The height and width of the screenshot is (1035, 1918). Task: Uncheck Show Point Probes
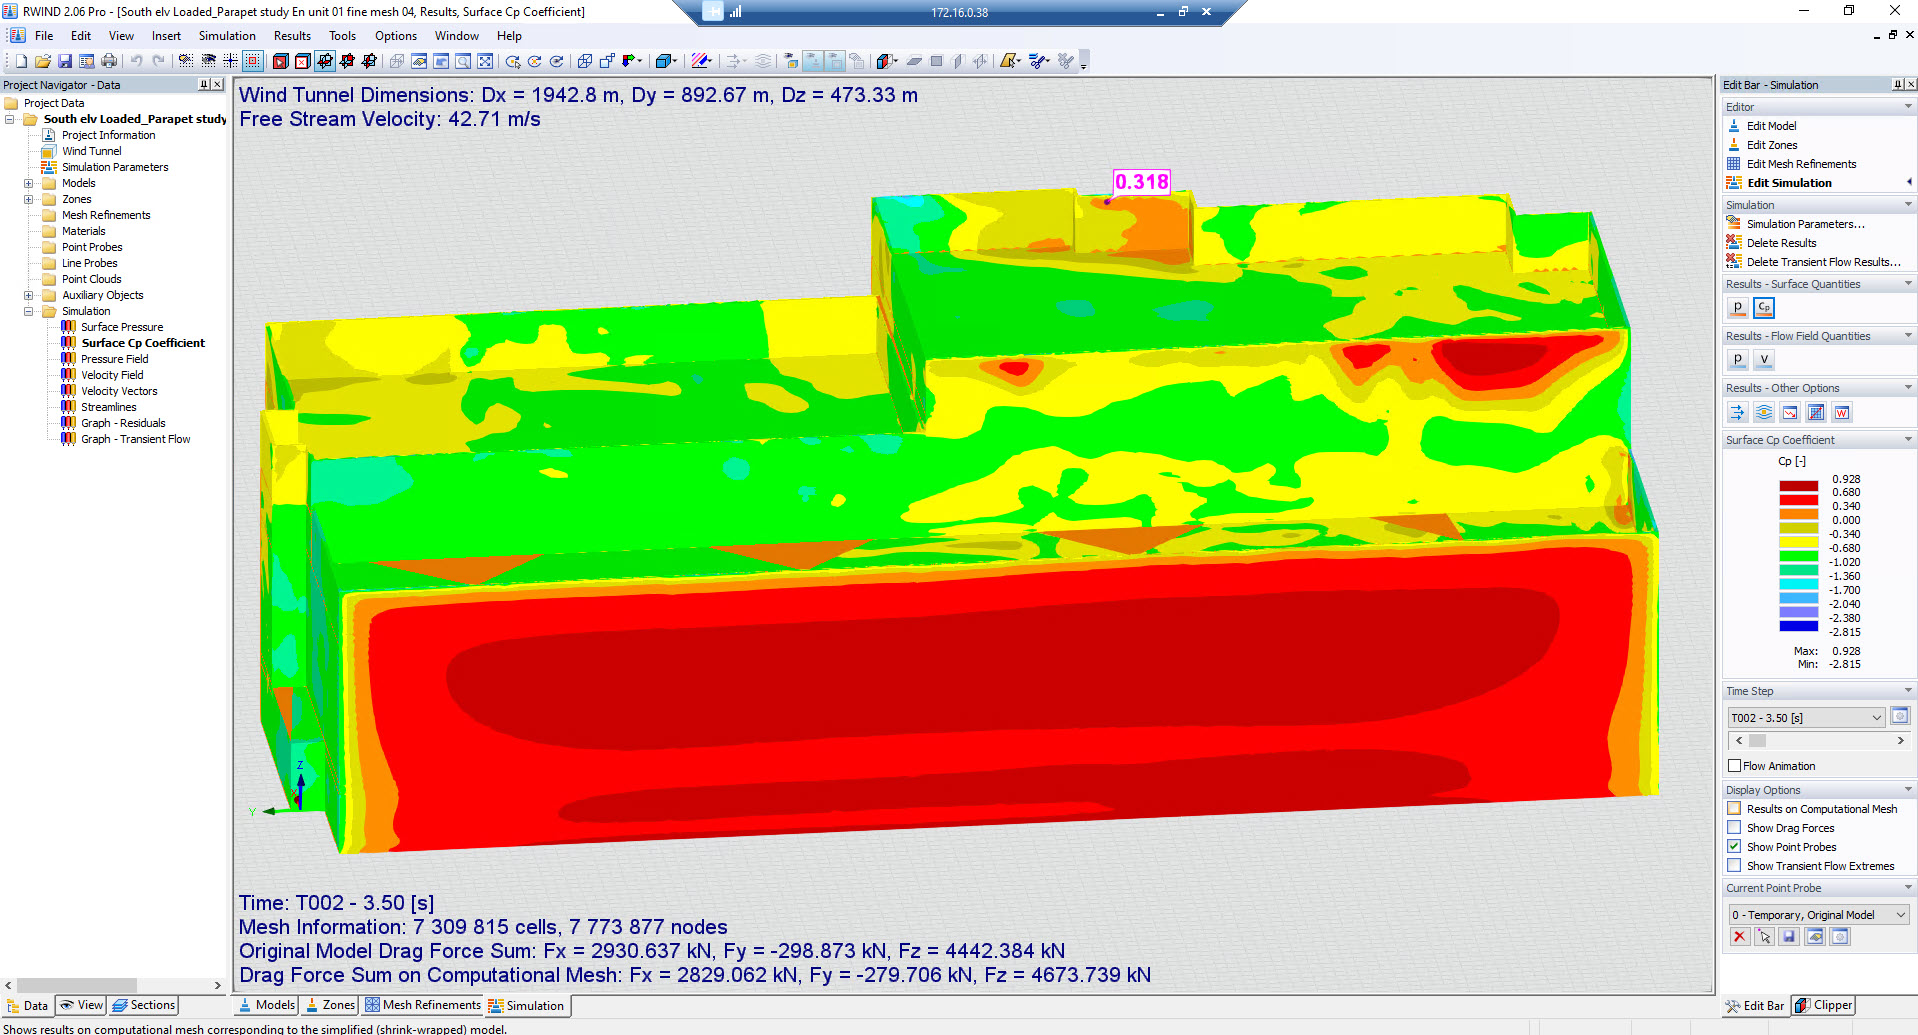click(1734, 846)
